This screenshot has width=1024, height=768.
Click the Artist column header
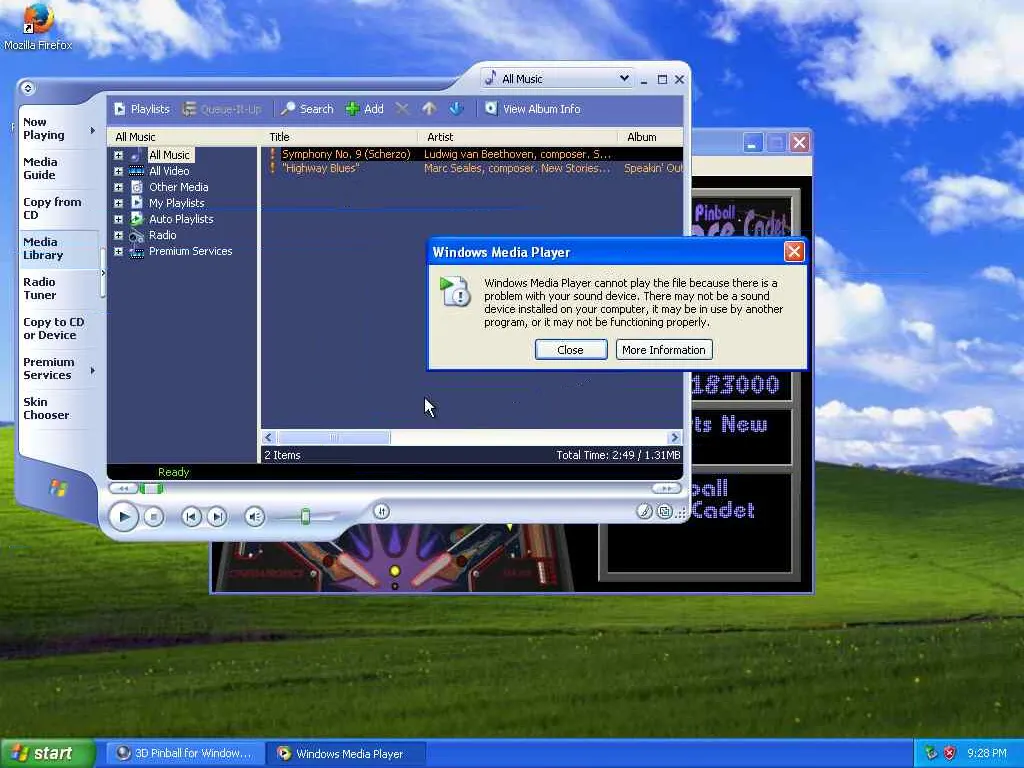pos(518,137)
